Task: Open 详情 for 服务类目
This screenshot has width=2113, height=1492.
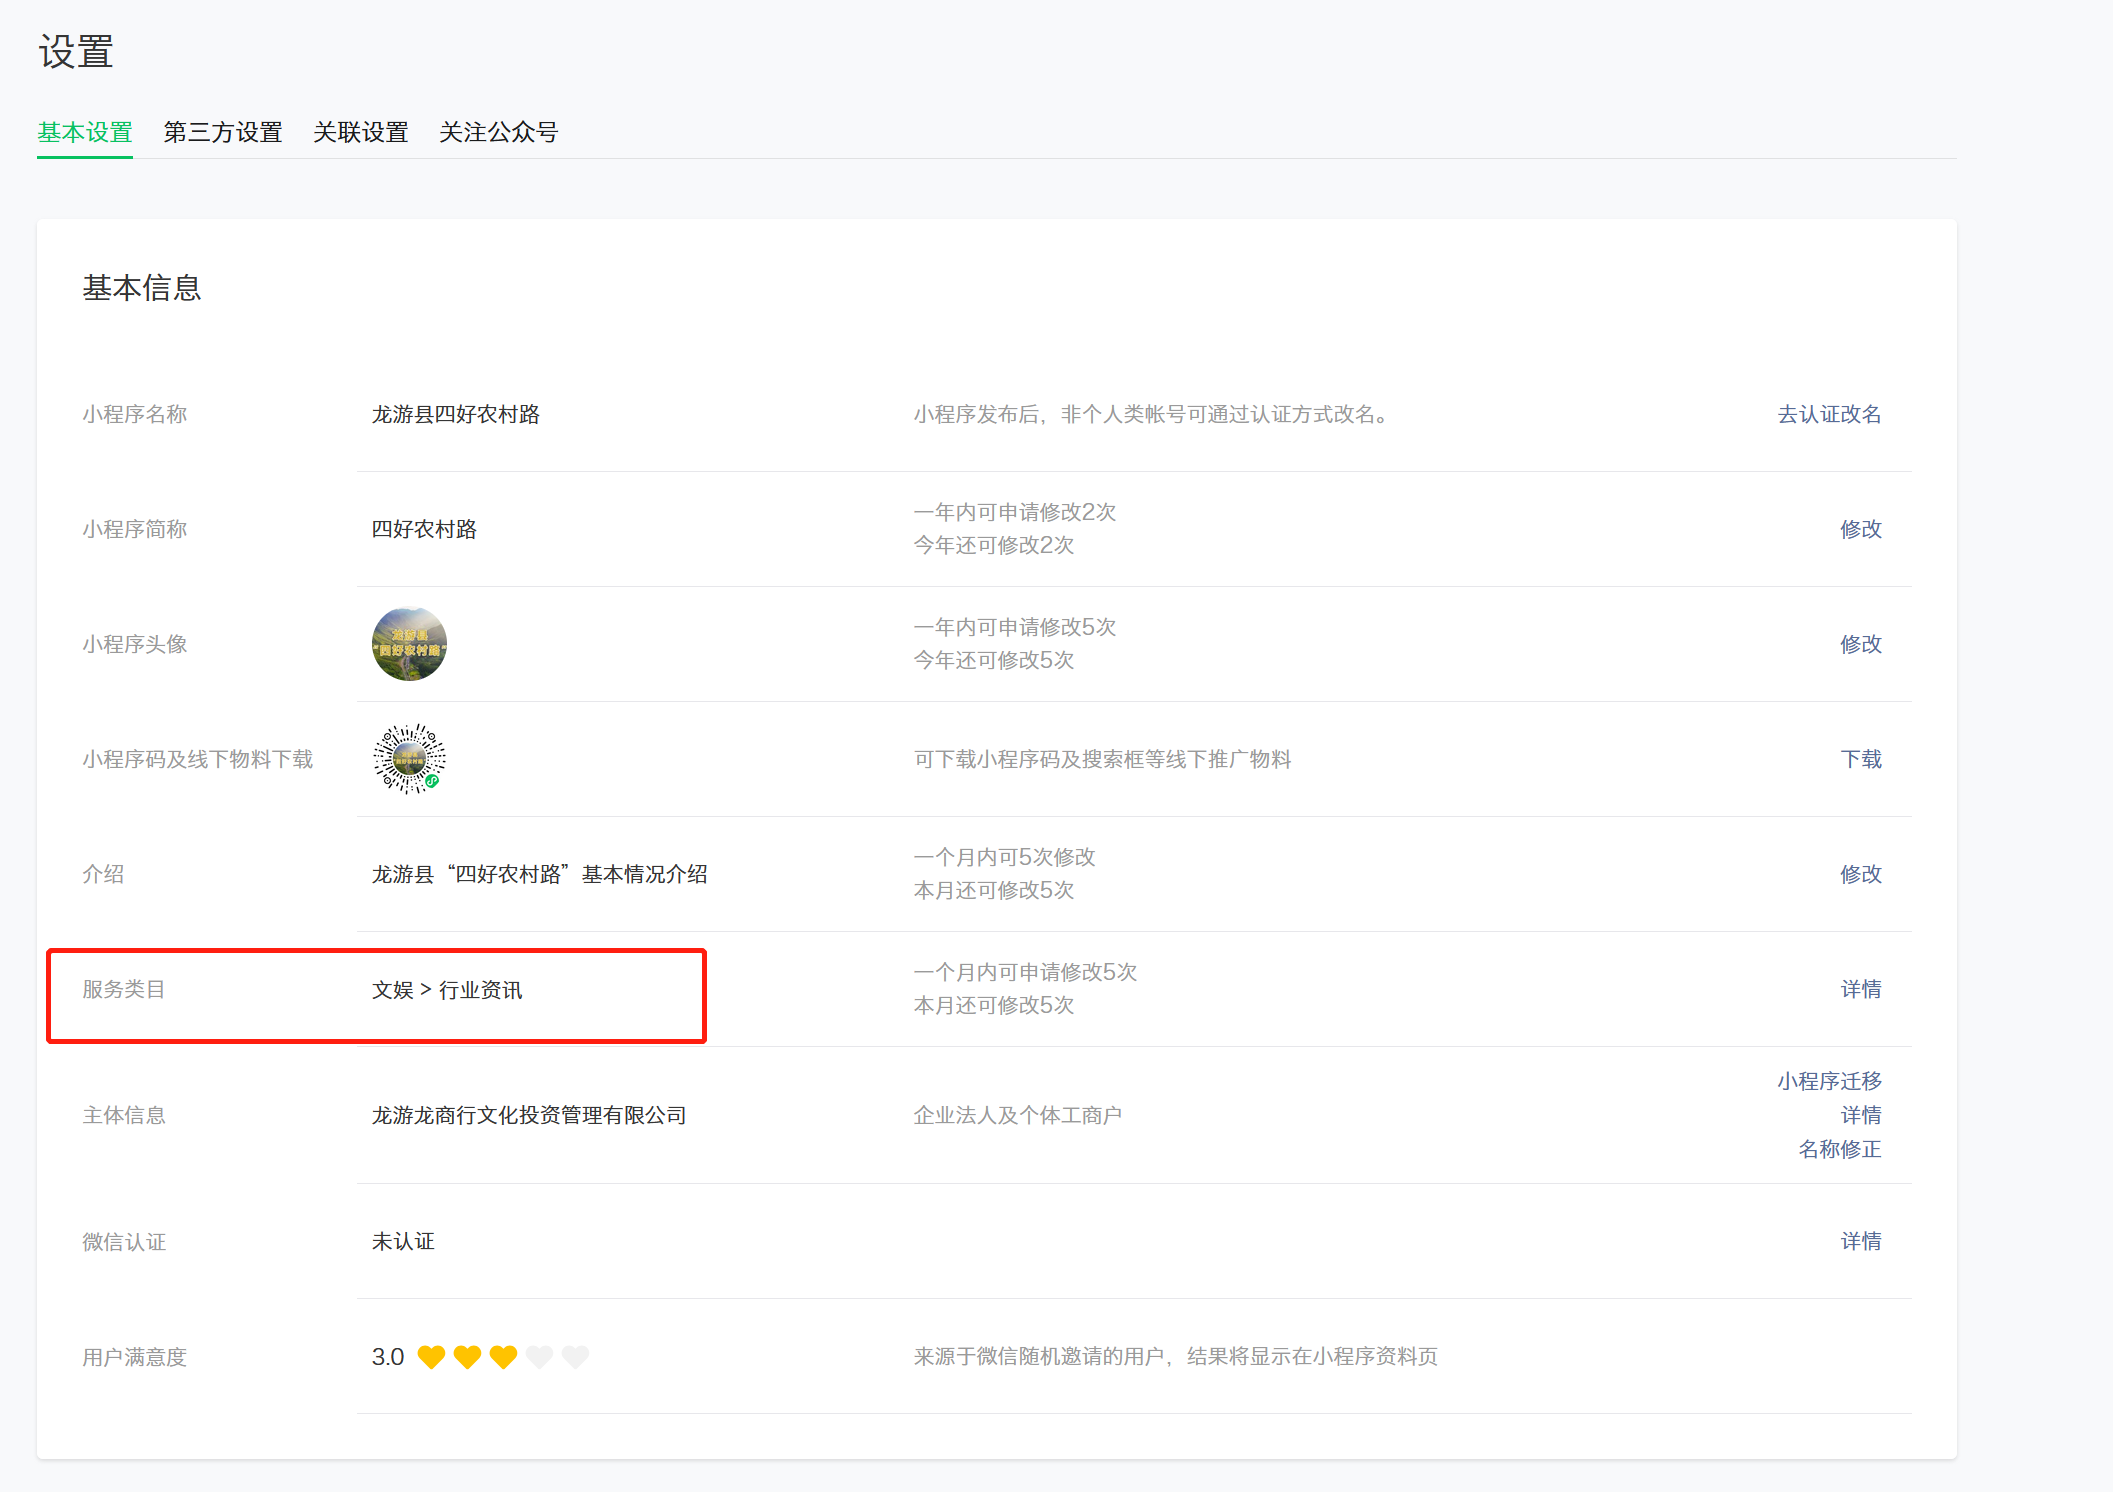Action: pyautogui.click(x=1860, y=989)
